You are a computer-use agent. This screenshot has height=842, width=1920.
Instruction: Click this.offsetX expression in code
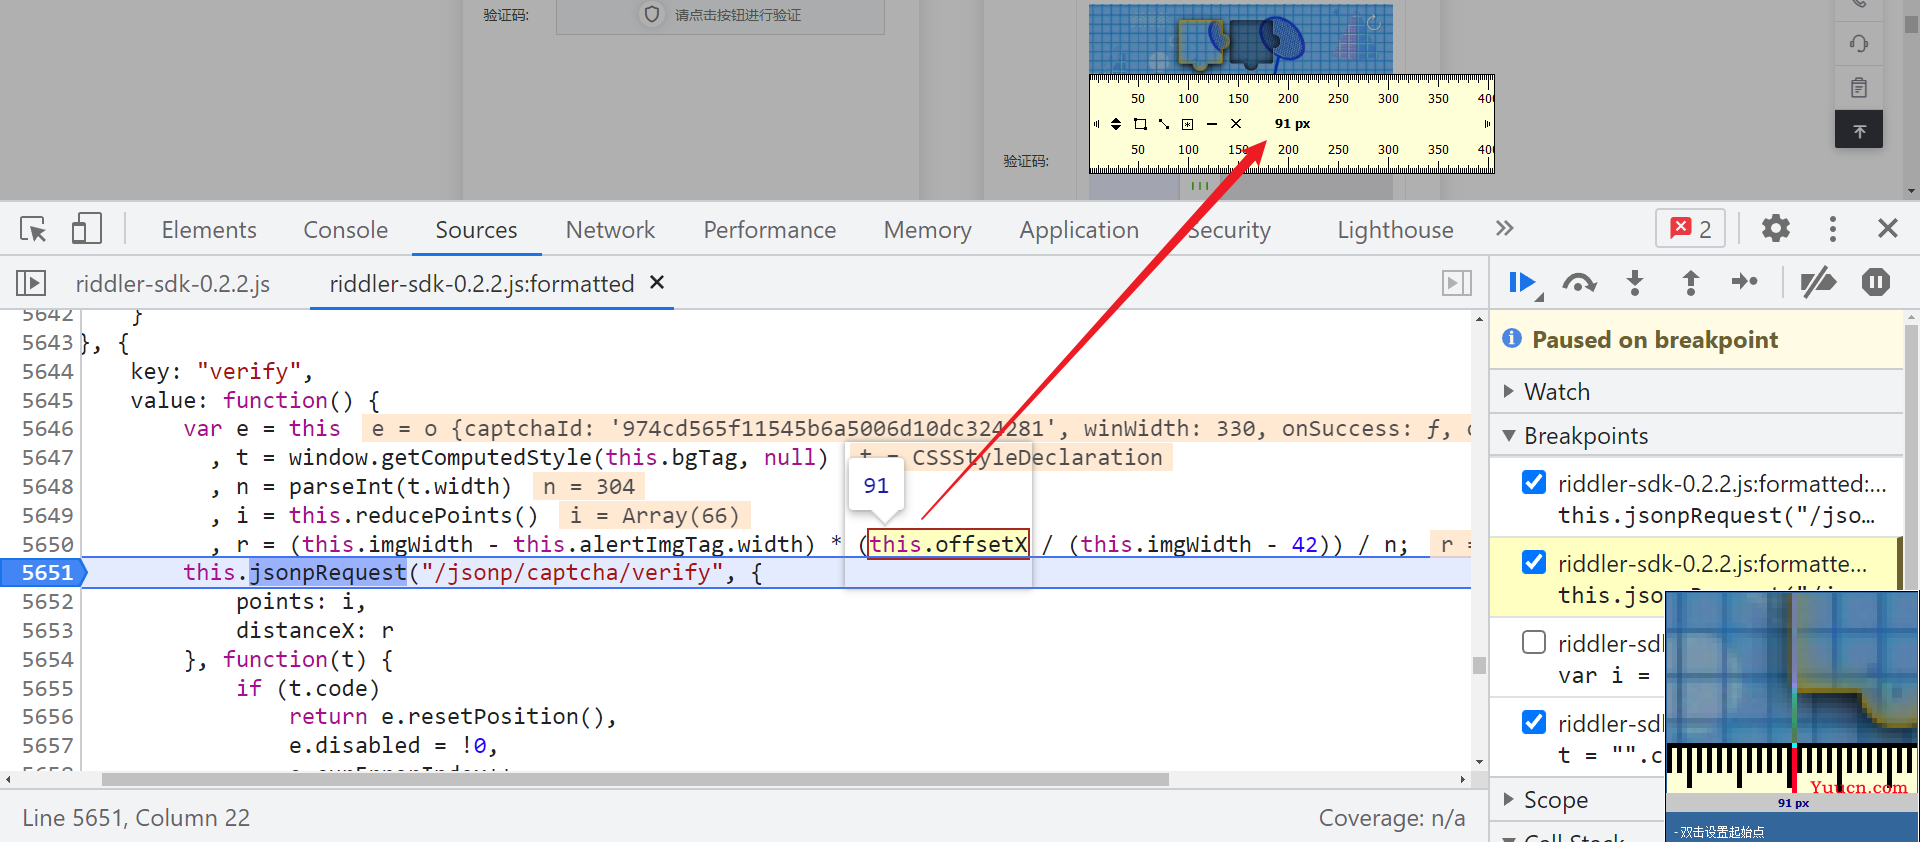947,544
